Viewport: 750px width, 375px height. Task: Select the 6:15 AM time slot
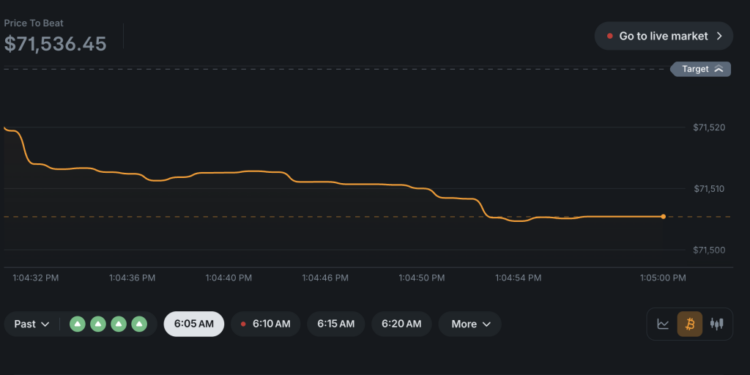tap(336, 324)
